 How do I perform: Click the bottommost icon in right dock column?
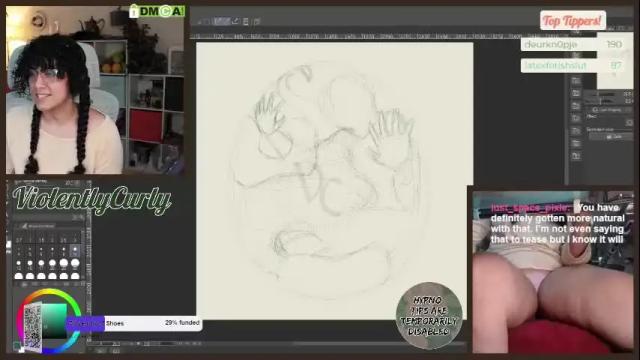click(576, 156)
